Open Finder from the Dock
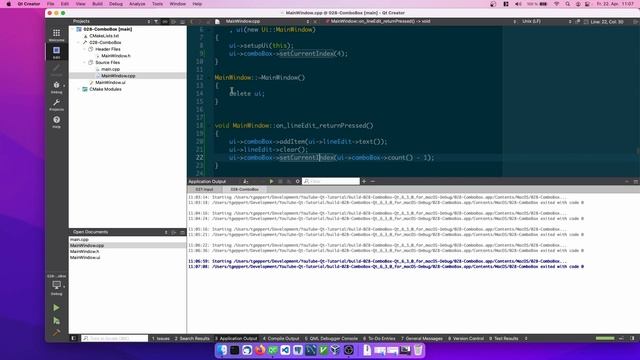The width and height of the screenshot is (640, 360). tap(222, 350)
